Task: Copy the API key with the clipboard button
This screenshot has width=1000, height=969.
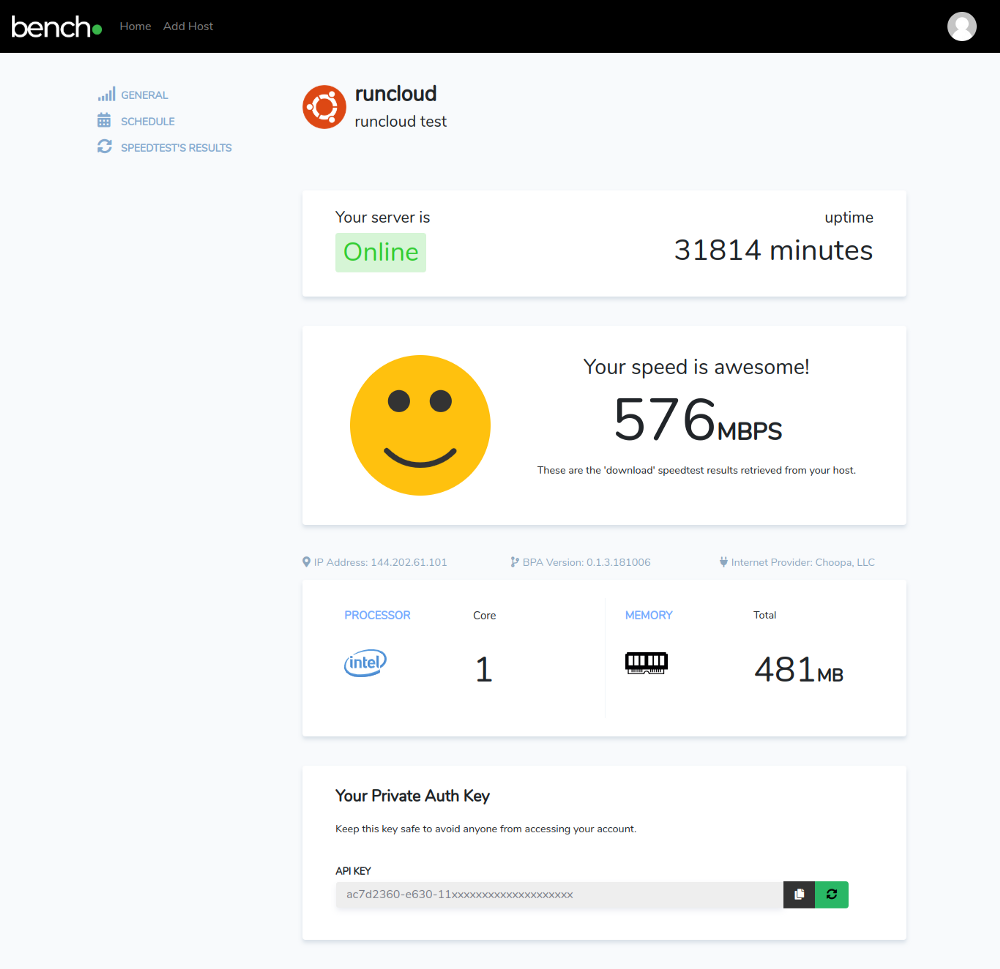Action: (799, 895)
